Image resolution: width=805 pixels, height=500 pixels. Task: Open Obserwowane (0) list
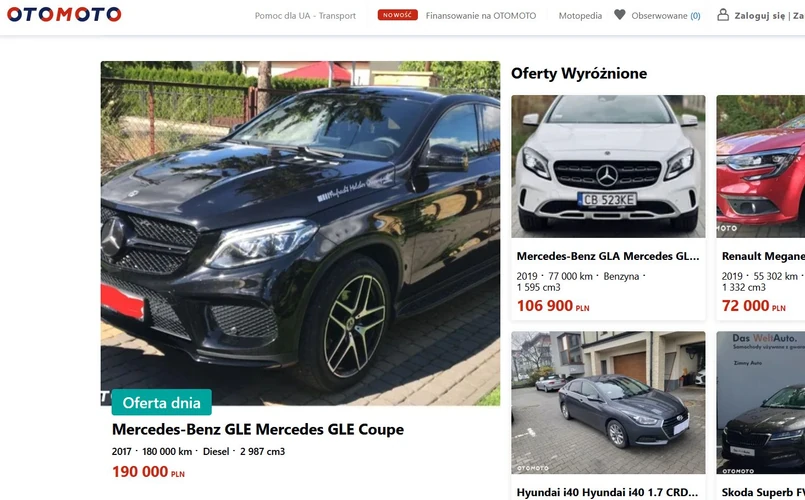point(666,16)
